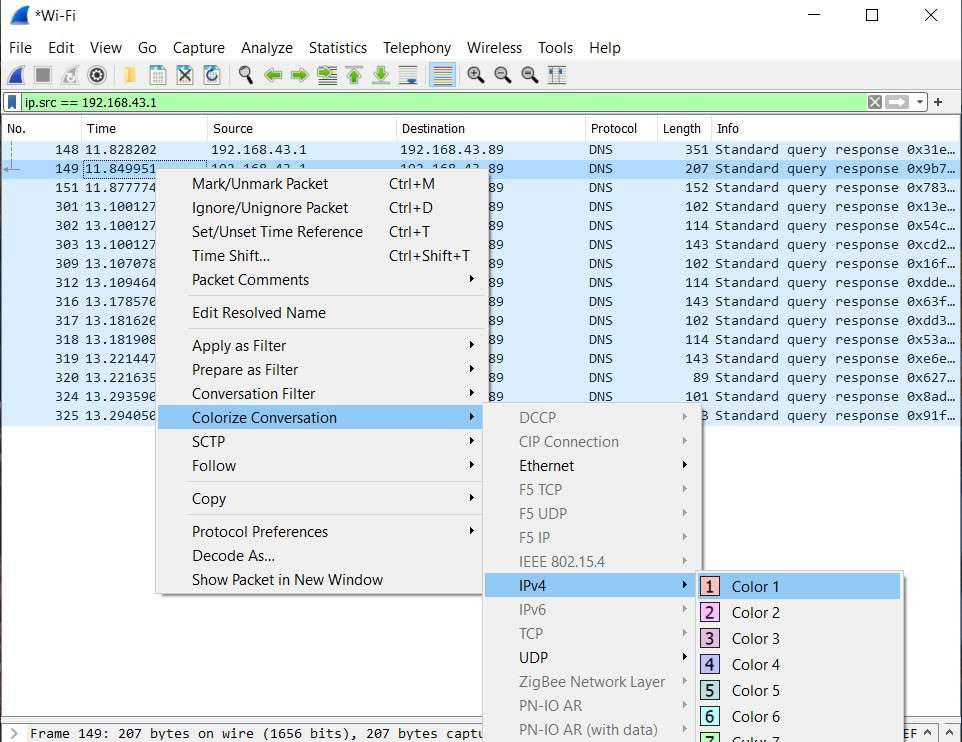Select Show Packet in New Window

(x=287, y=580)
